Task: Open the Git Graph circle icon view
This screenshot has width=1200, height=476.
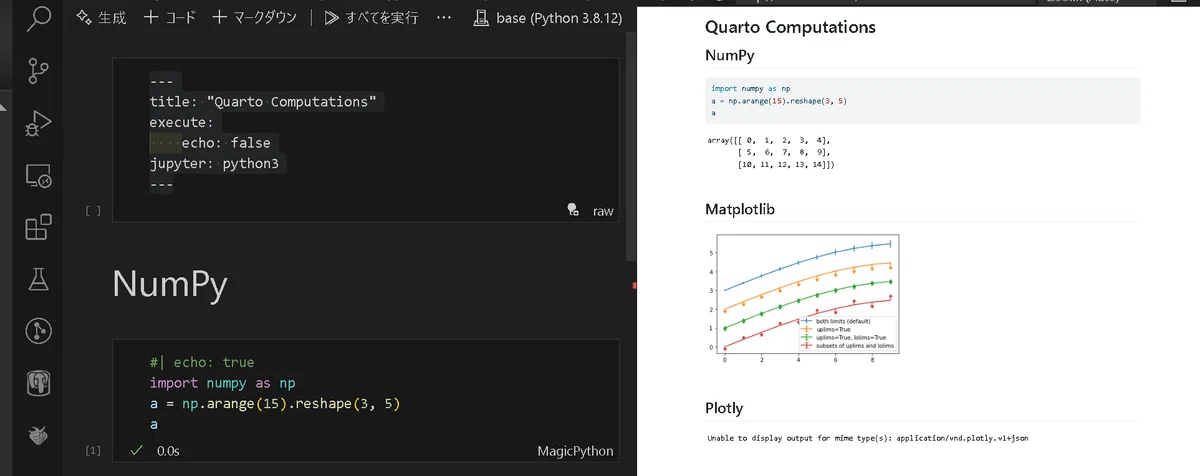Action: click(x=39, y=331)
